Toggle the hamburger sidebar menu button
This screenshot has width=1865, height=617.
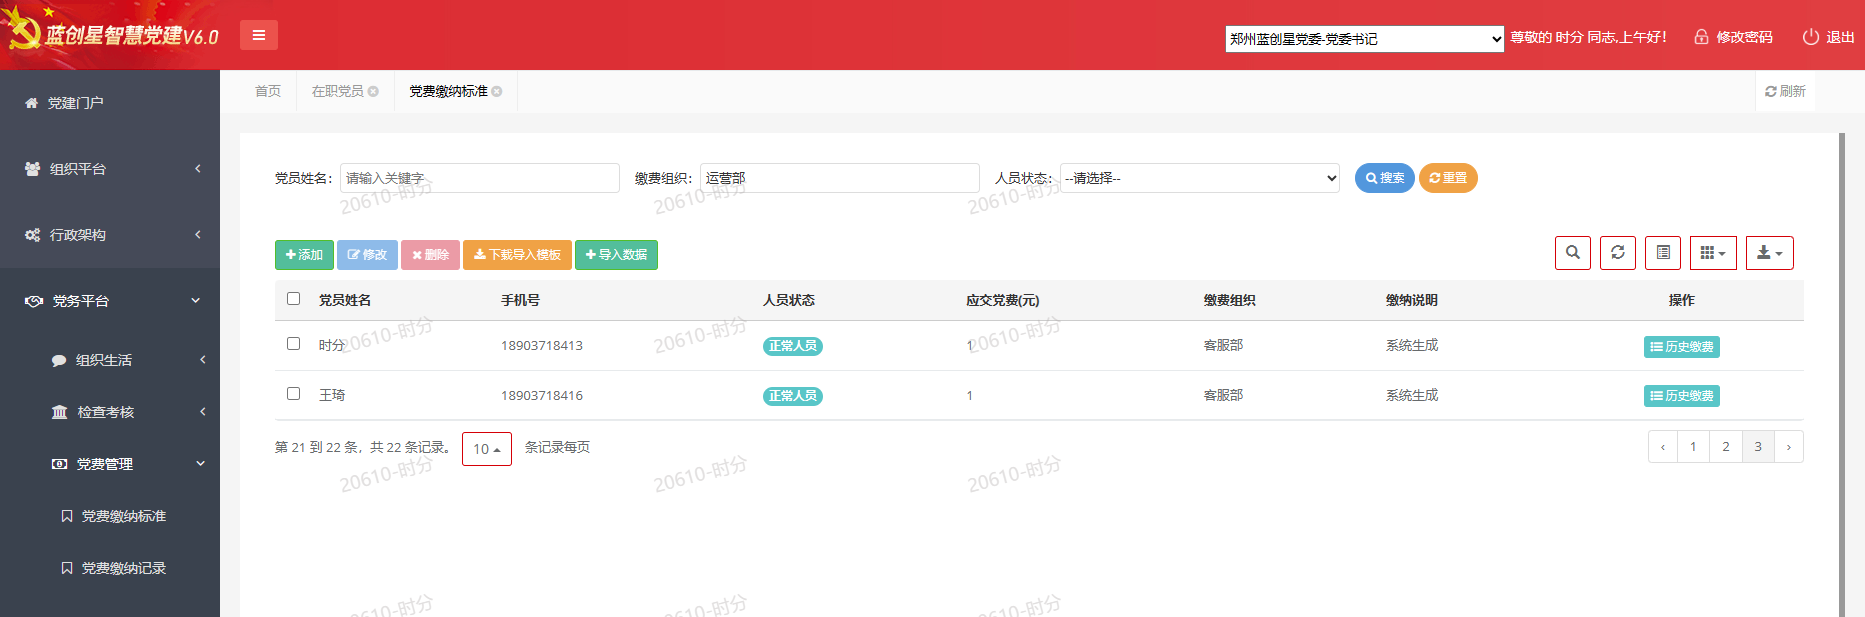pos(258,35)
